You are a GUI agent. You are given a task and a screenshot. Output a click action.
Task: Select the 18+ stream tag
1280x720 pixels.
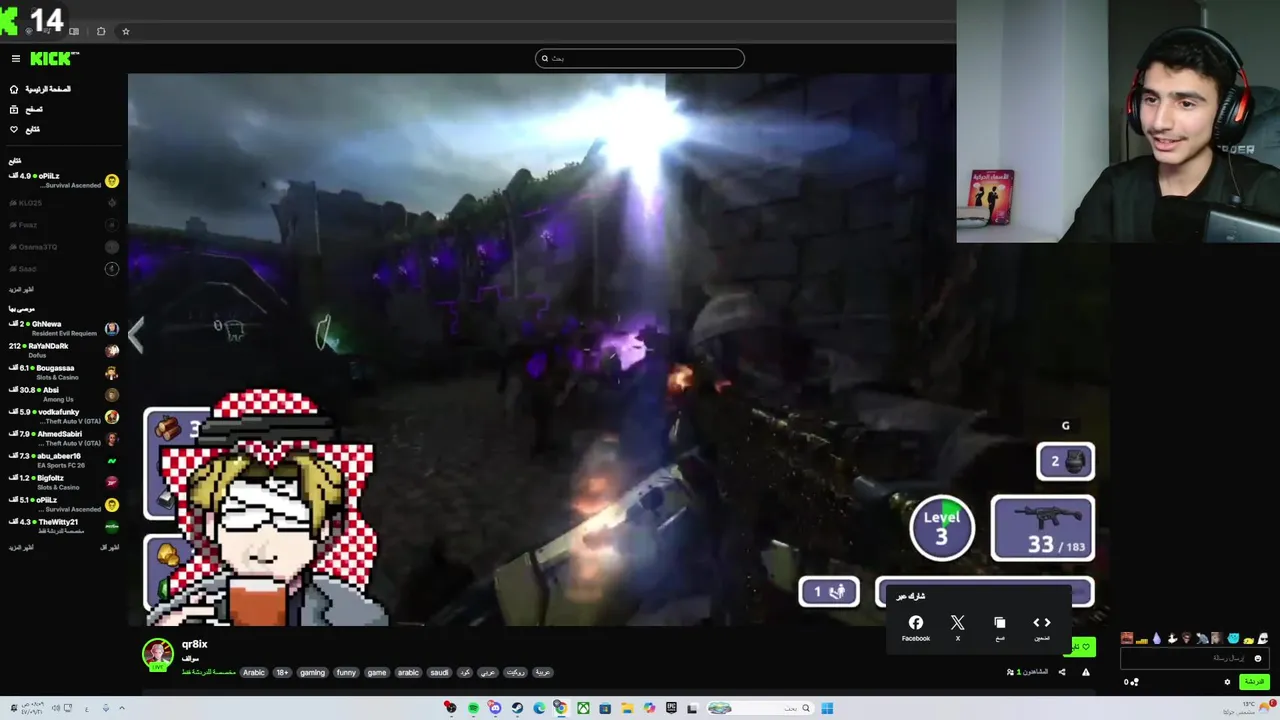[282, 672]
